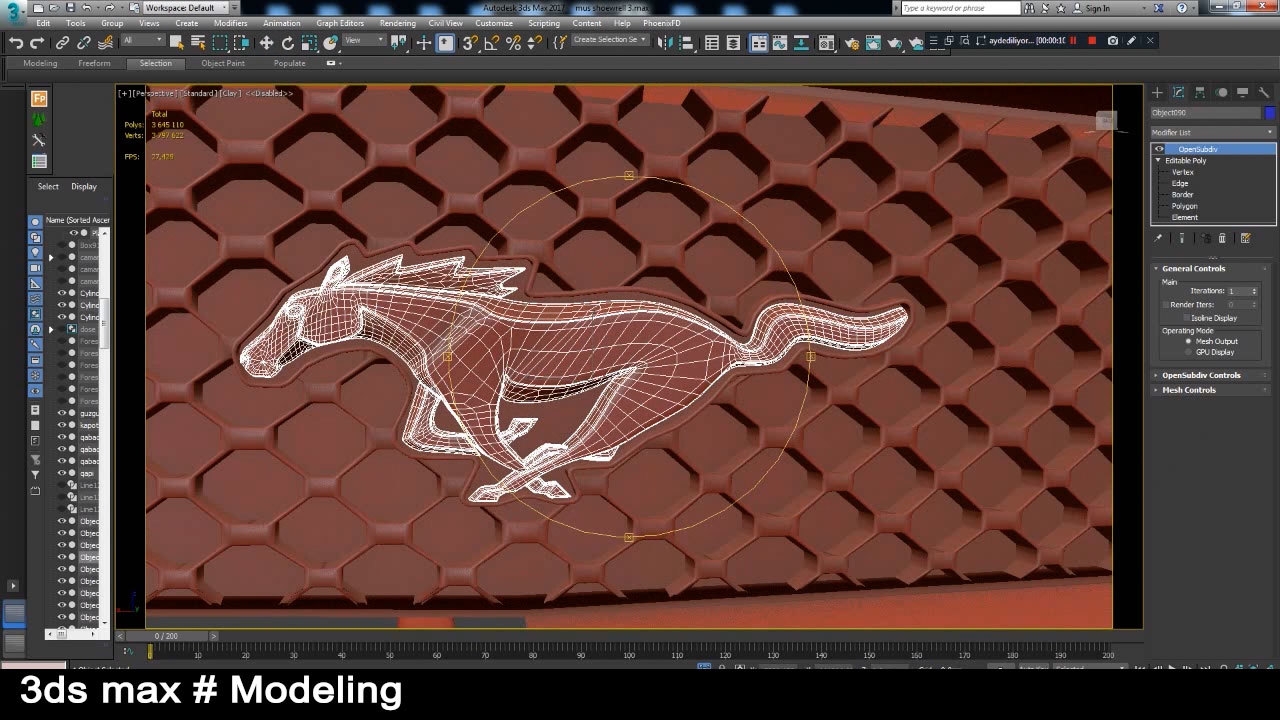The width and height of the screenshot is (1280, 720).
Task: Expand the Mesh Controls rollout
Action: [1156, 390]
